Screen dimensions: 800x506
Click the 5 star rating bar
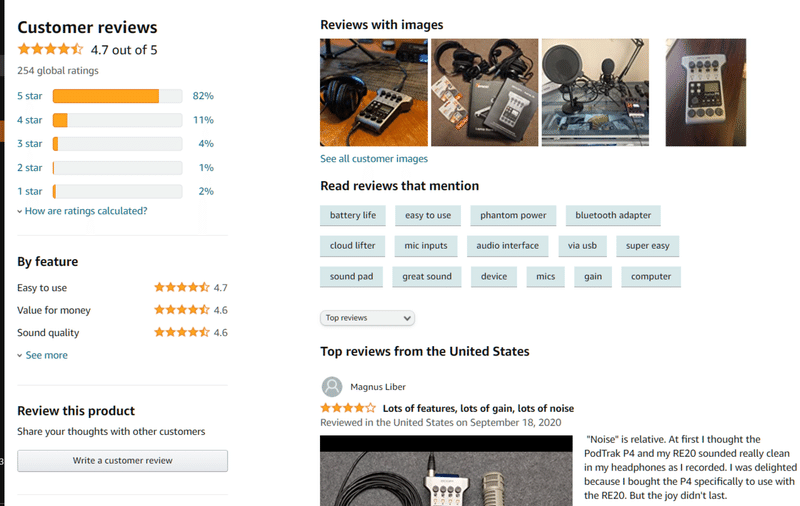click(x=117, y=96)
